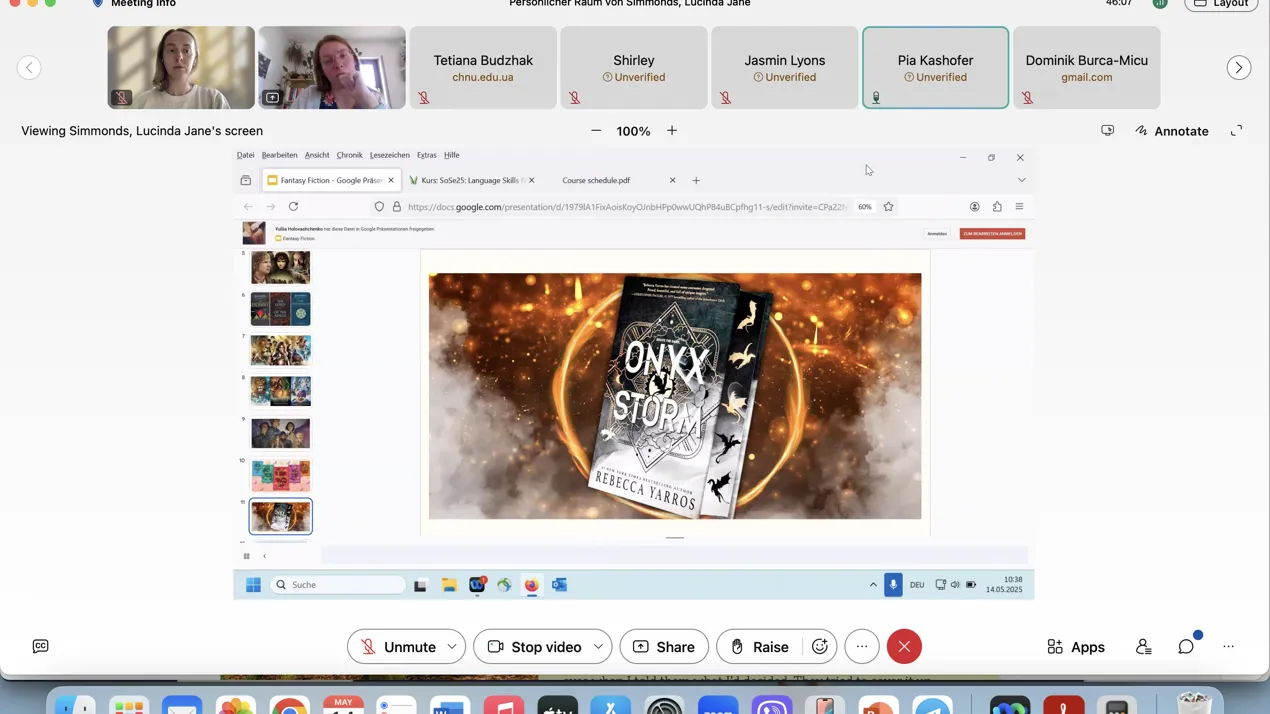Click the Anmelden button in Google Slides
This screenshot has height=714, width=1270.
(937, 234)
